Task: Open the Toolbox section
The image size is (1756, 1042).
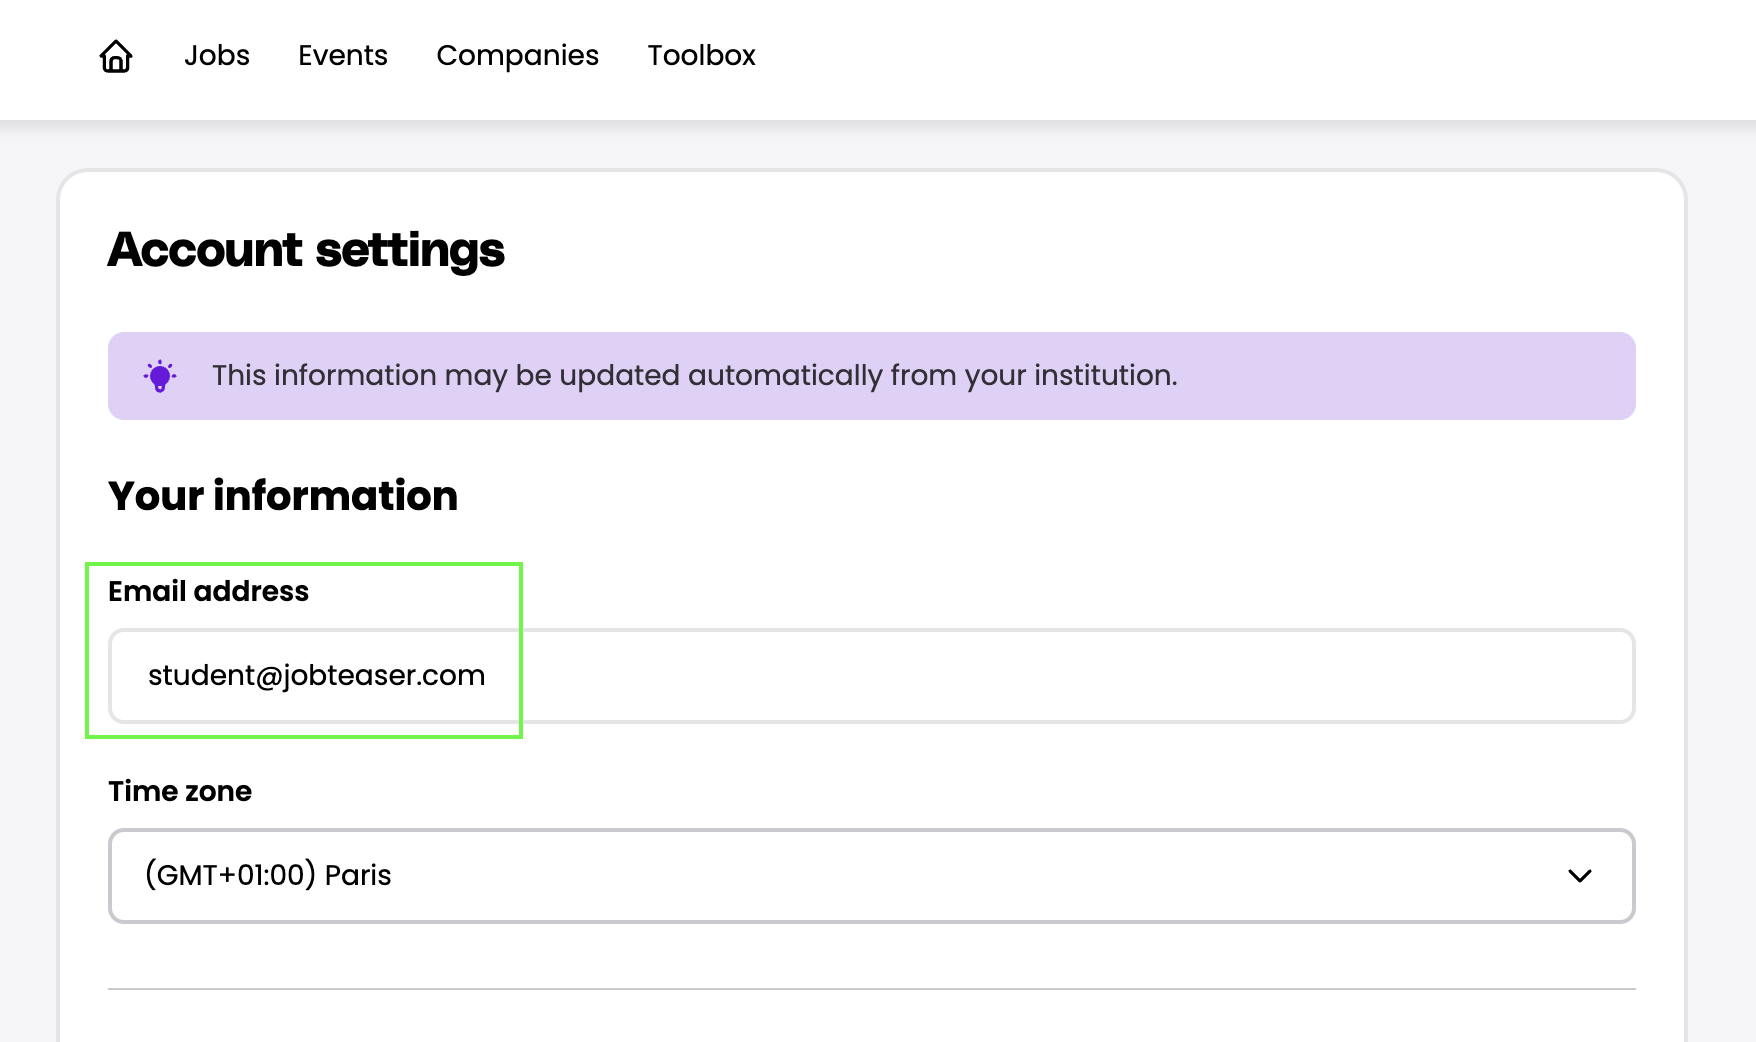Action: pos(701,56)
